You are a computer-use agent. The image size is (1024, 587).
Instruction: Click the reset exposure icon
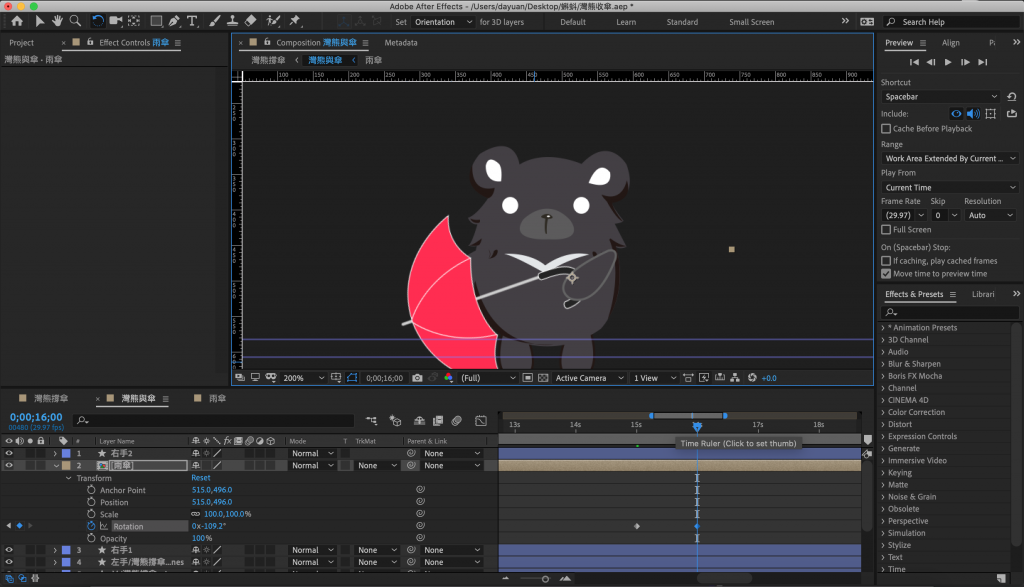point(752,378)
